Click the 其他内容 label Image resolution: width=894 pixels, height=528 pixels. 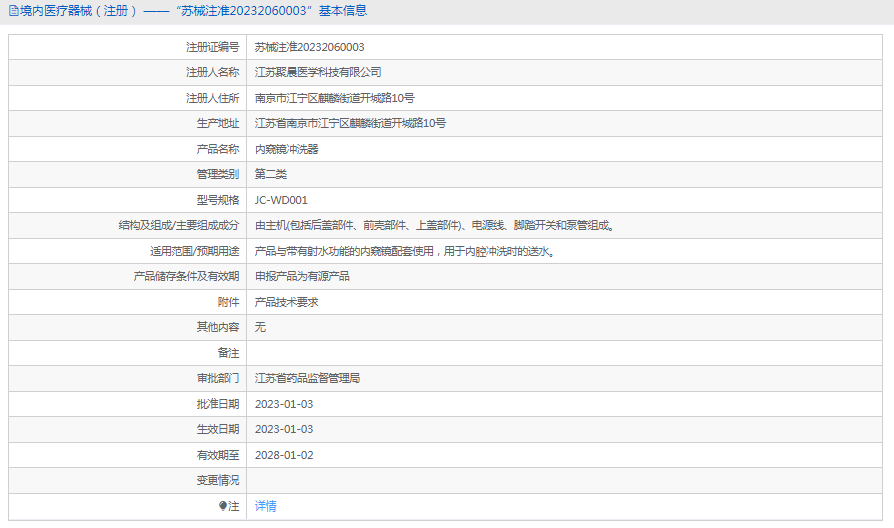[x=218, y=327]
